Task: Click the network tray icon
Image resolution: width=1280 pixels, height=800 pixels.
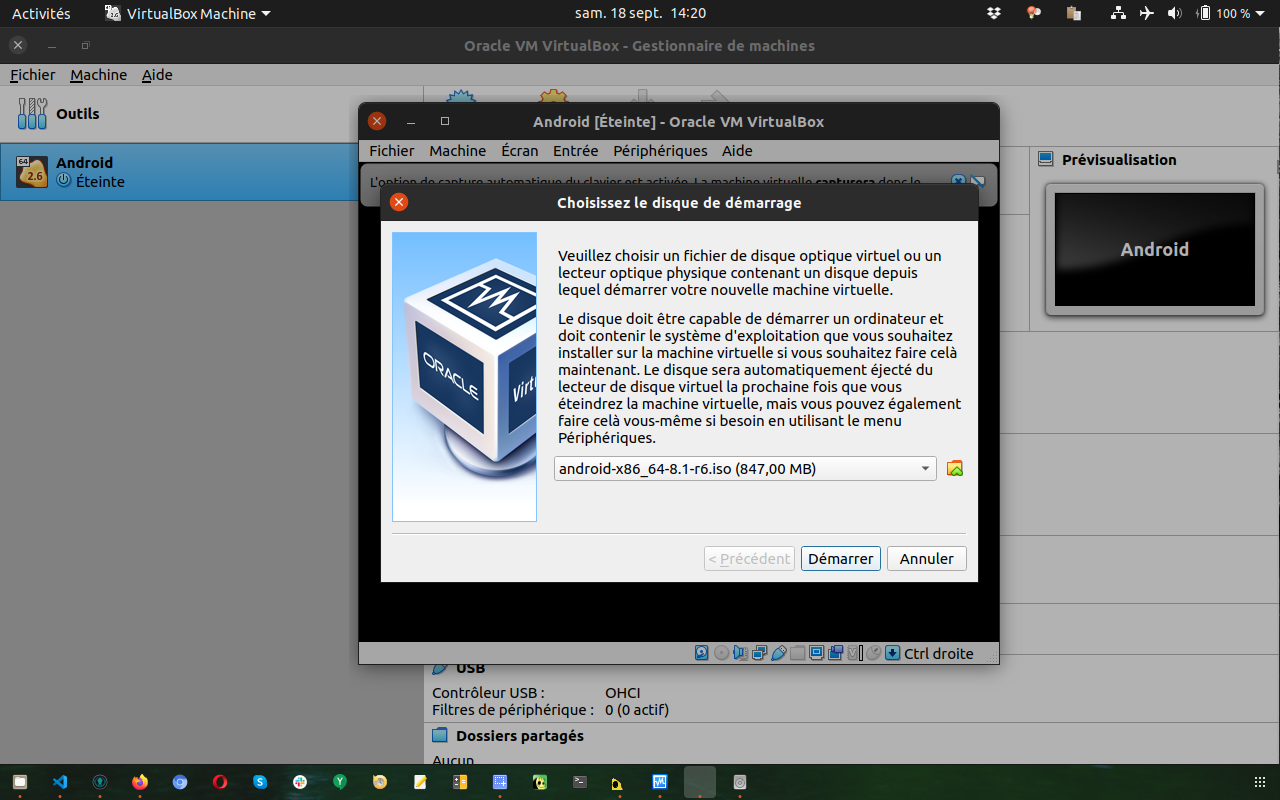Action: [1119, 14]
